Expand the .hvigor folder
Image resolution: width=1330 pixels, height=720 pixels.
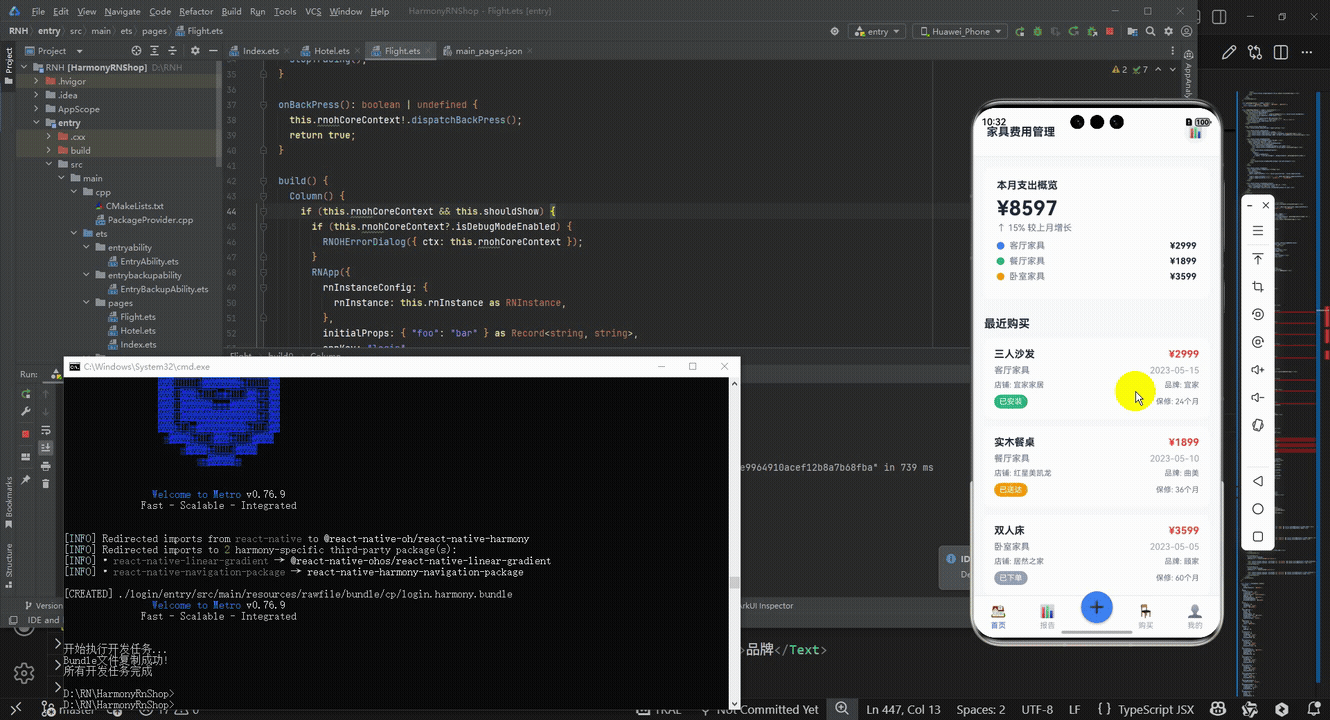tap(36, 81)
